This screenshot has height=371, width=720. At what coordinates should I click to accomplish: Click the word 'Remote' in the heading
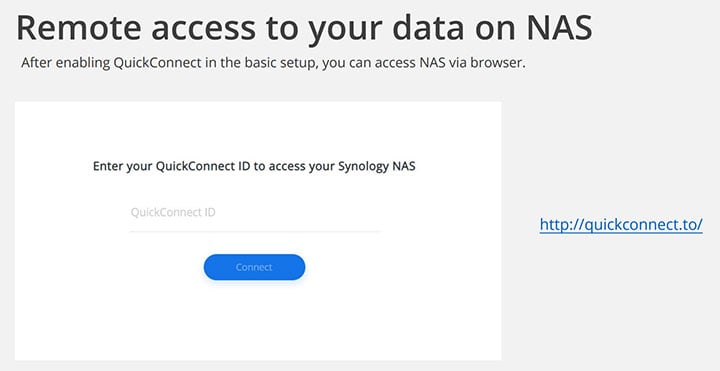79,28
